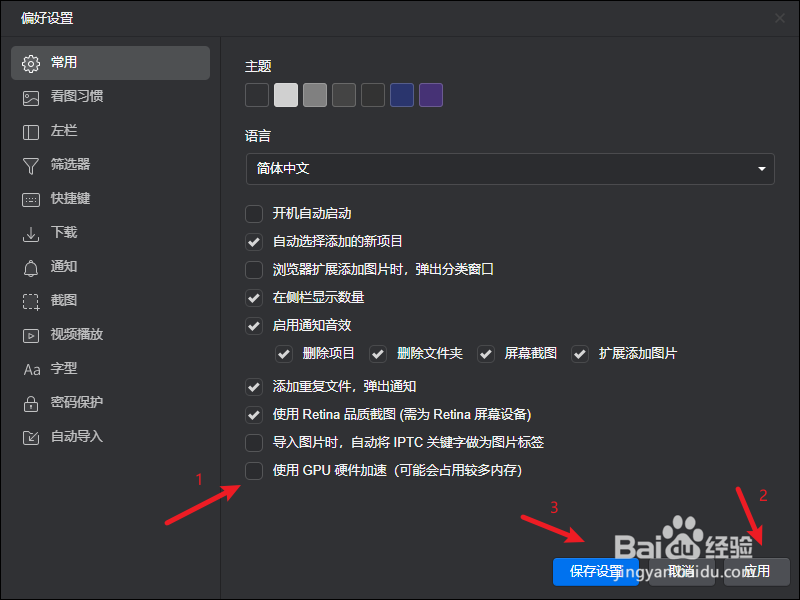
Task: Click the gear icon beside 常用
Action: point(31,63)
